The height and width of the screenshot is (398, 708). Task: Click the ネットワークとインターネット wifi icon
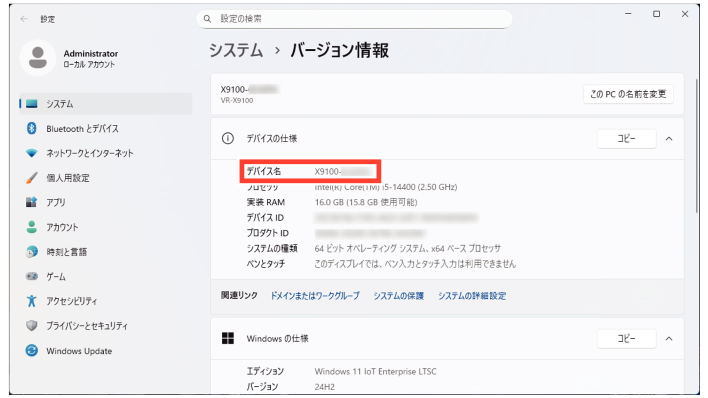[x=32, y=153]
